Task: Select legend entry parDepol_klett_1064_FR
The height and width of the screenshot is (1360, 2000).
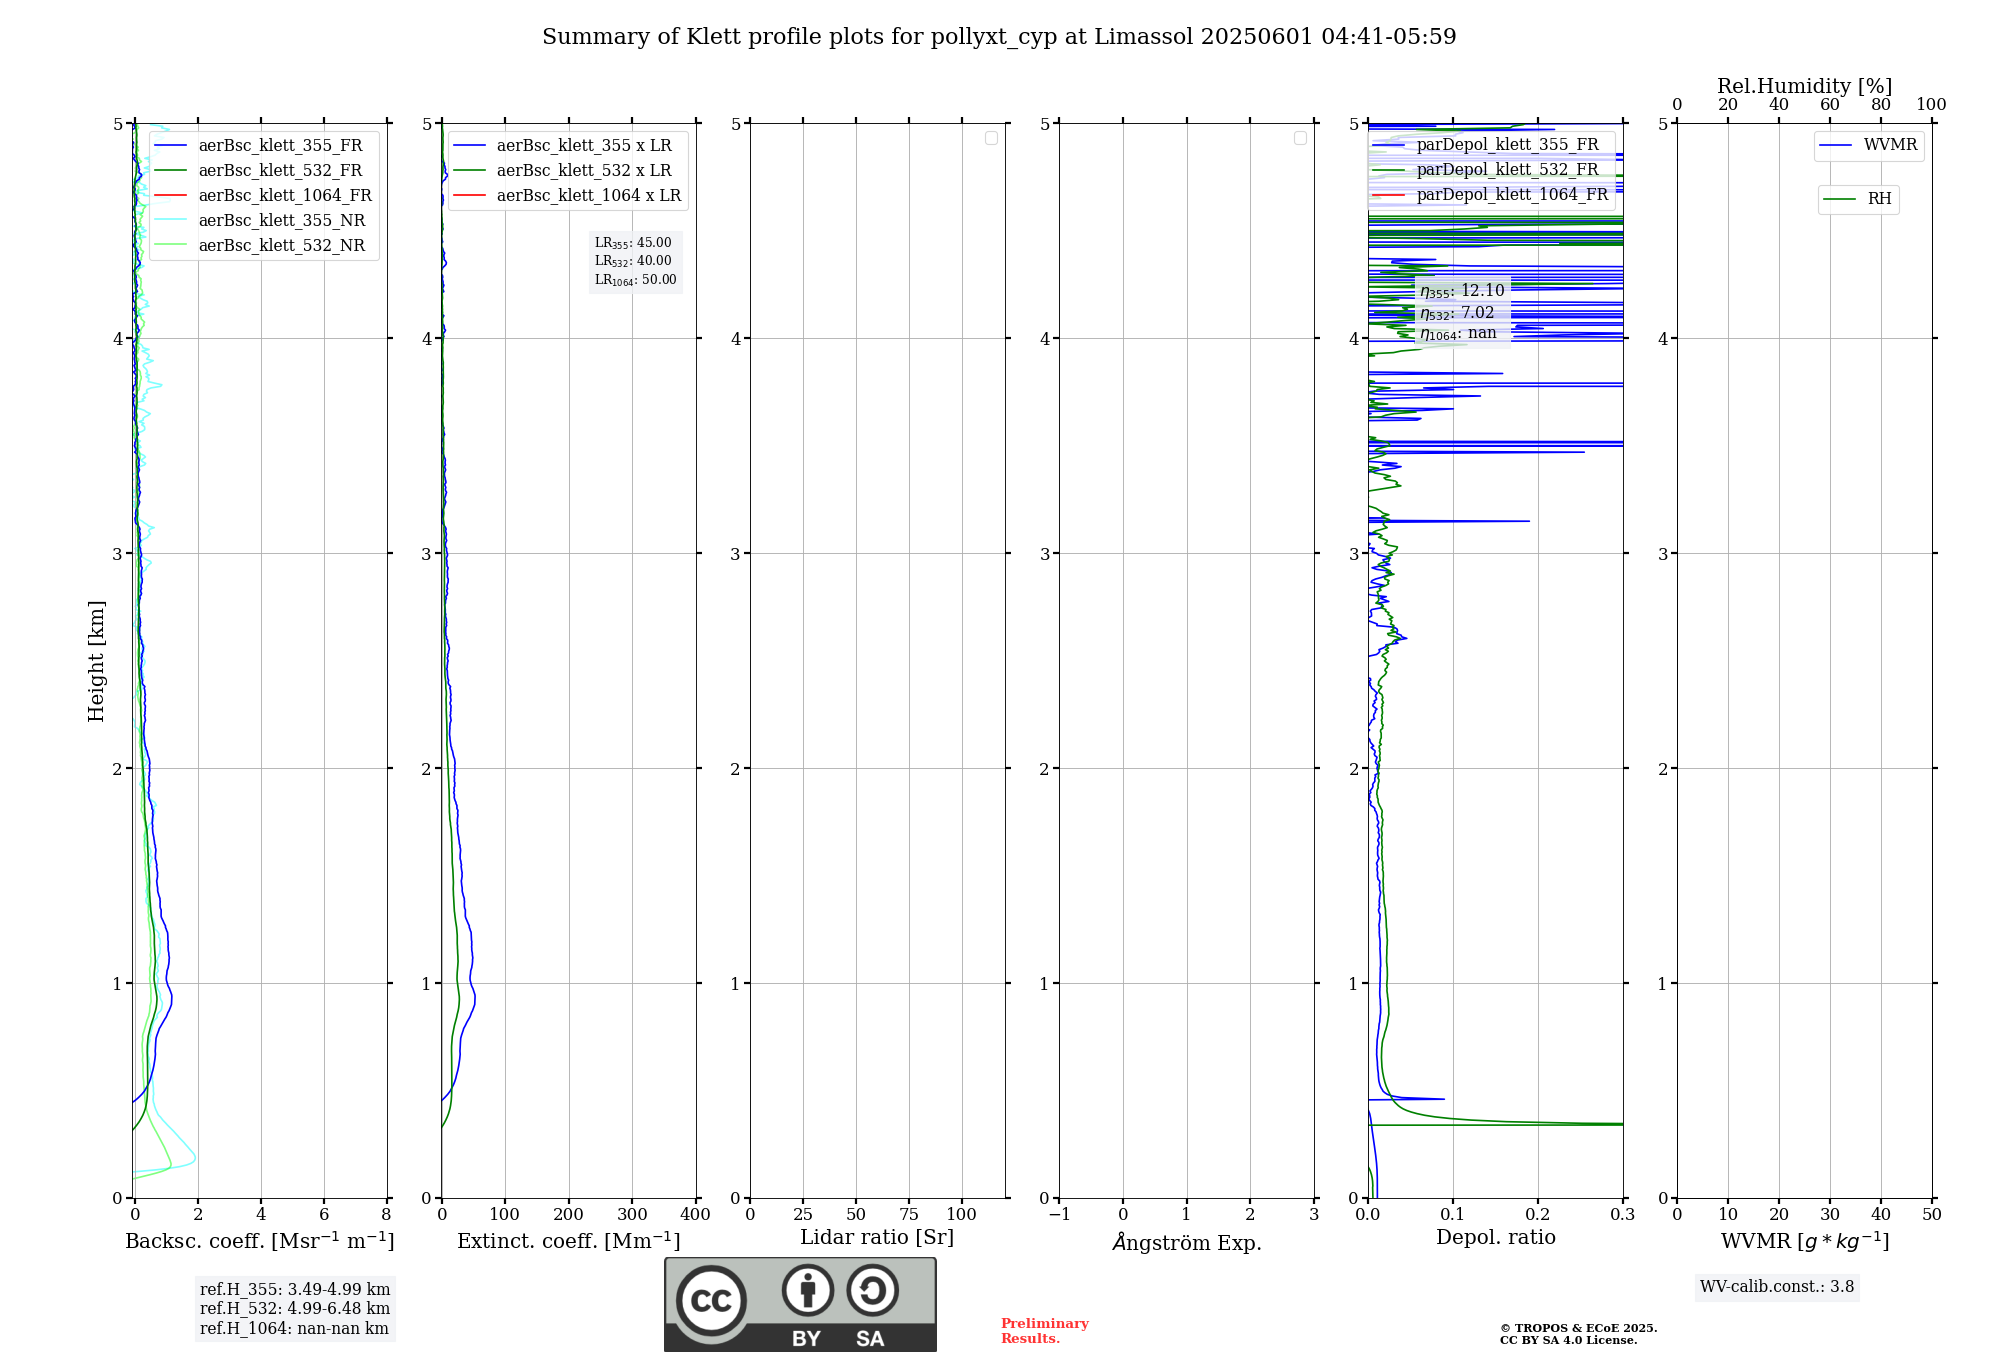Action: (x=1488, y=195)
